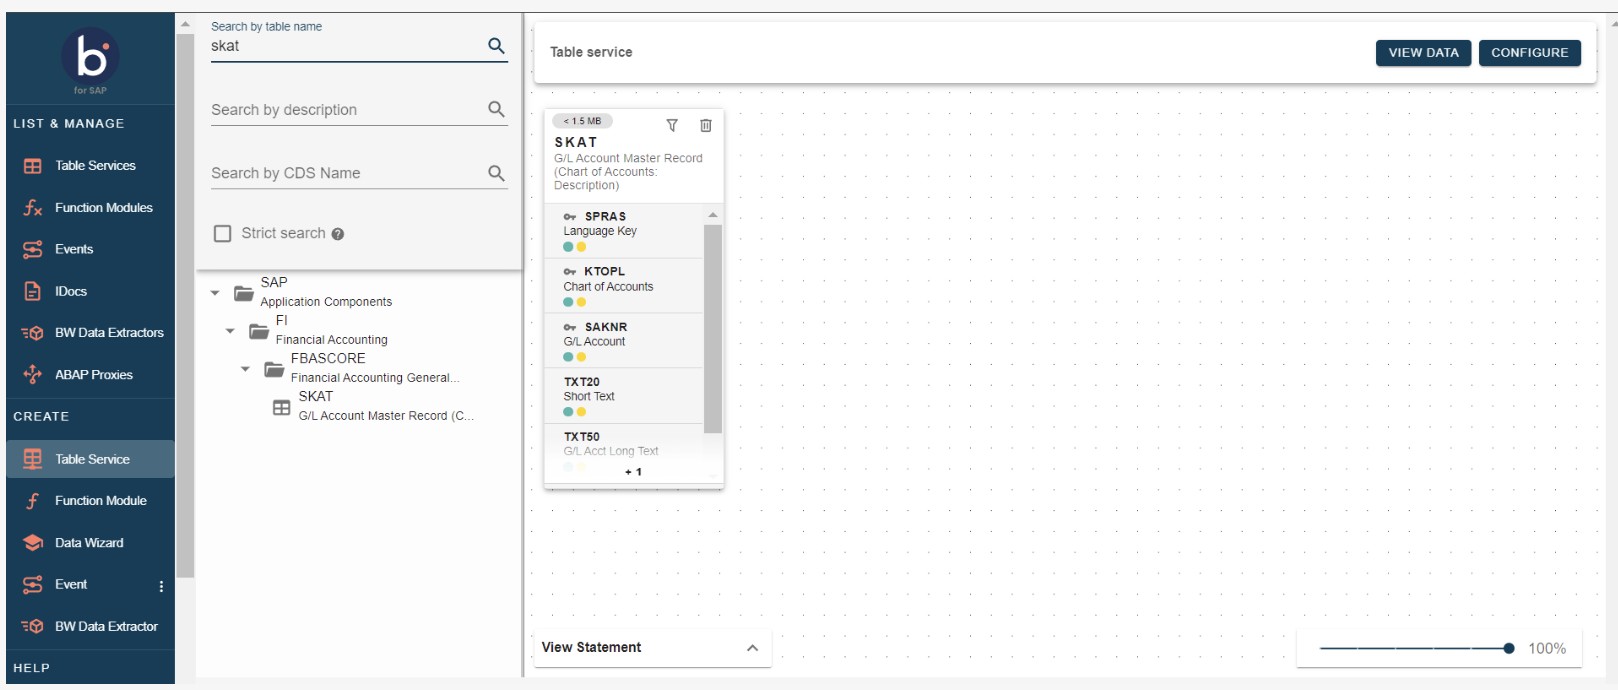Click the zoom slider handle at 100%
This screenshot has width=1618, height=690.
point(1508,649)
